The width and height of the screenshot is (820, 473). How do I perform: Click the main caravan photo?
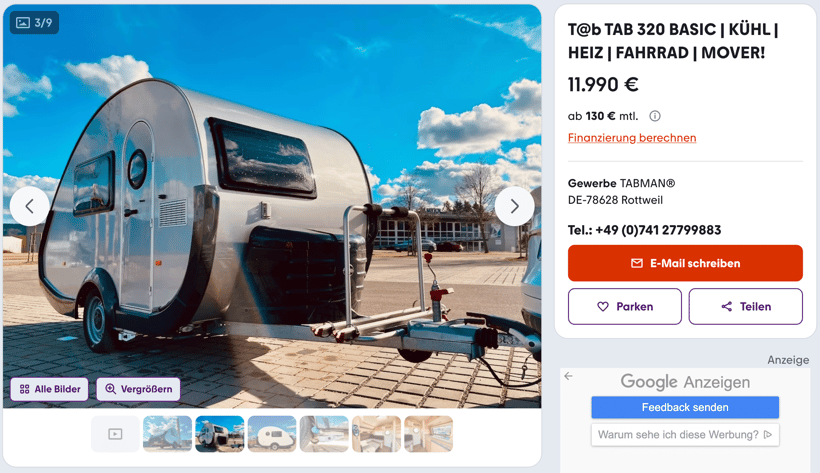tap(272, 206)
